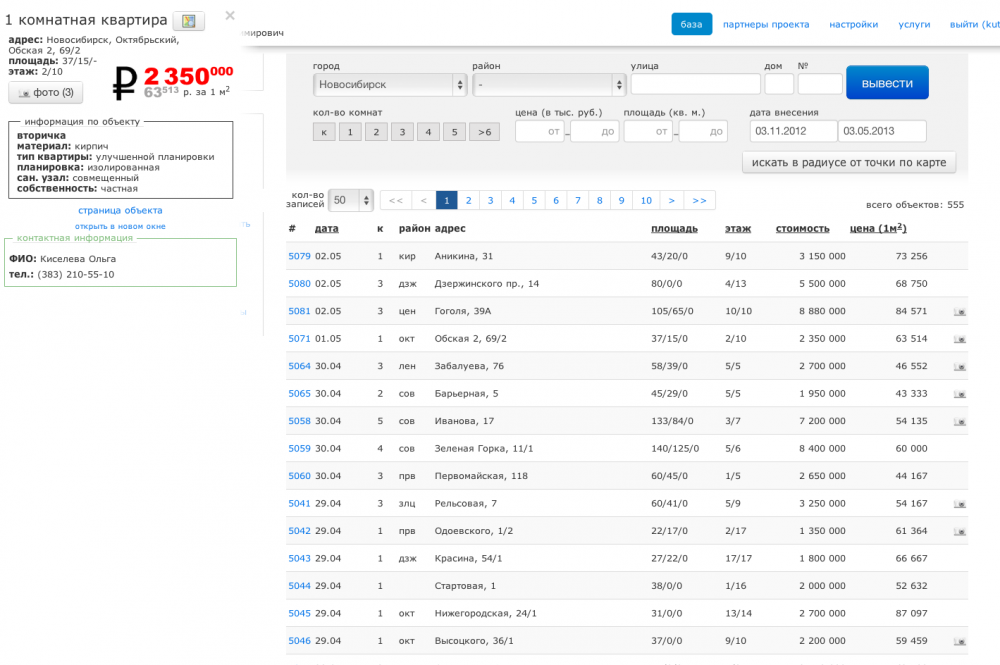Sort table by дата column

click(327, 228)
